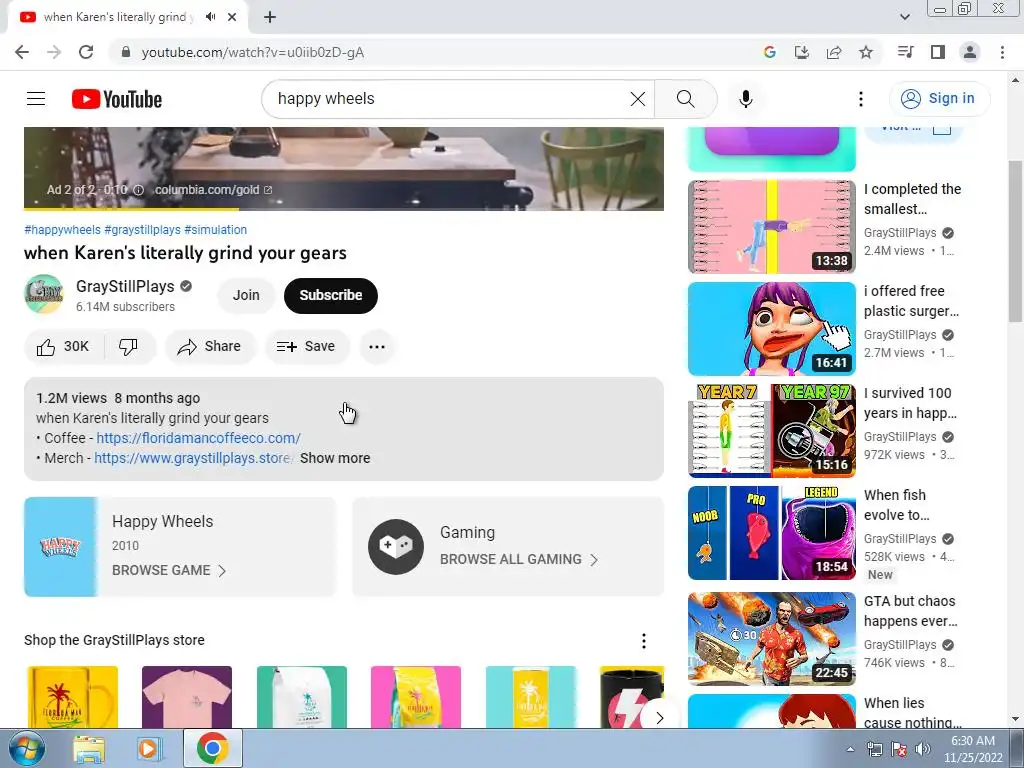
Task: Open the YouTube hamburger guide menu
Action: coord(36,99)
